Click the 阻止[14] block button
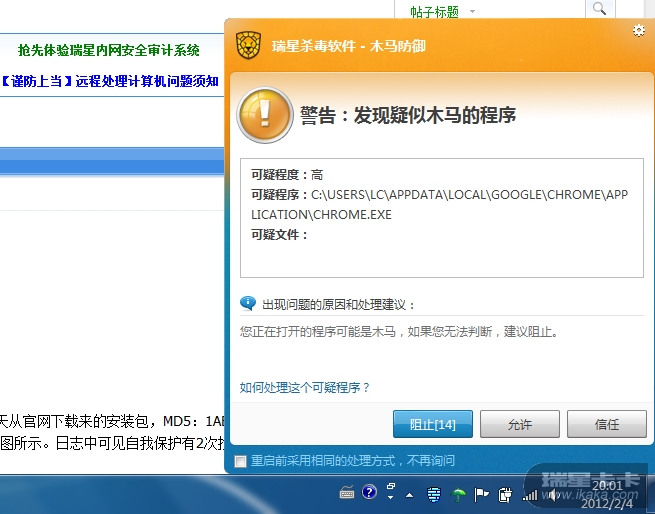 click(433, 424)
